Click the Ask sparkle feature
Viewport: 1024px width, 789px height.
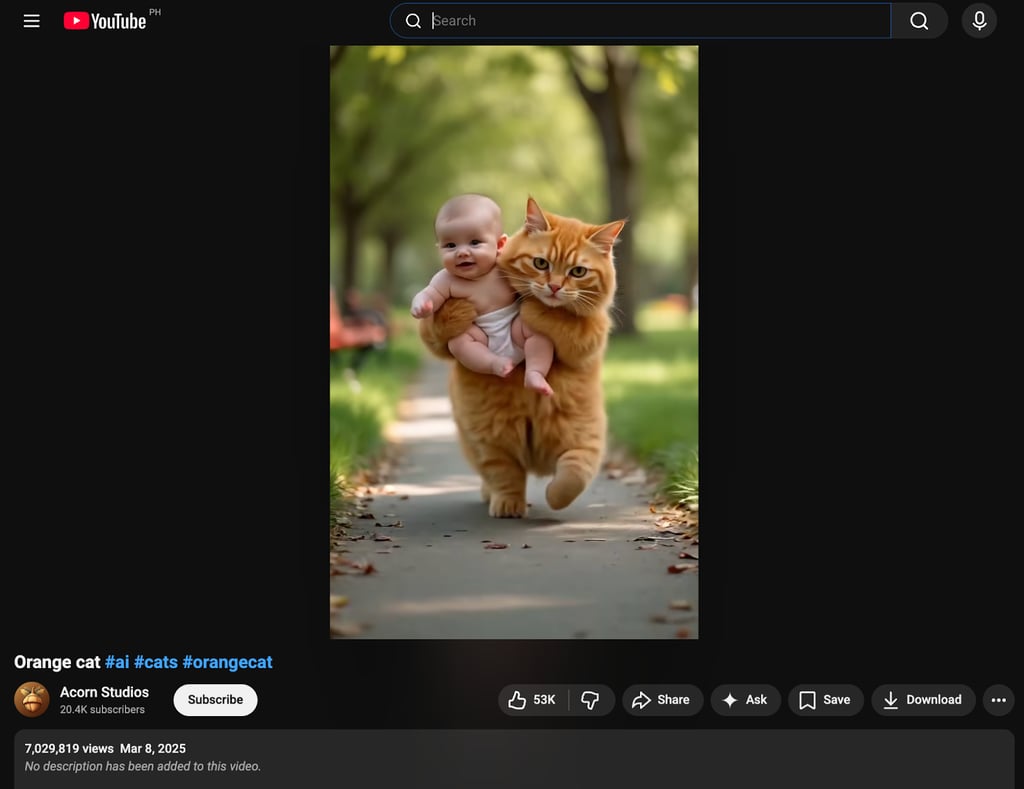[x=745, y=700]
